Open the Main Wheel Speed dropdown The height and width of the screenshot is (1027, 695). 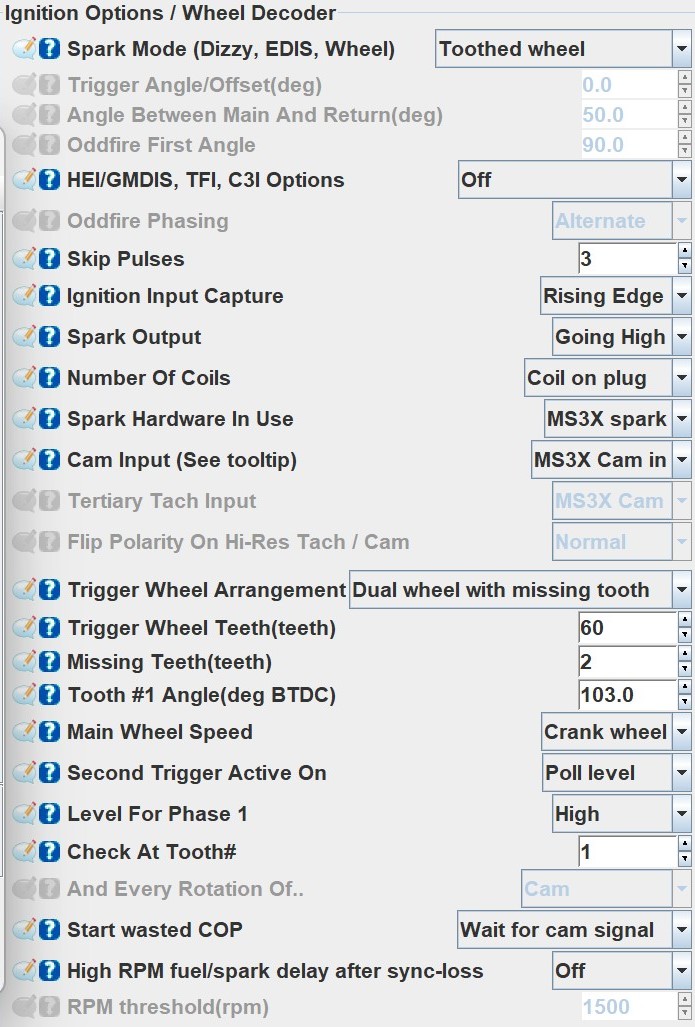pyautogui.click(x=615, y=732)
